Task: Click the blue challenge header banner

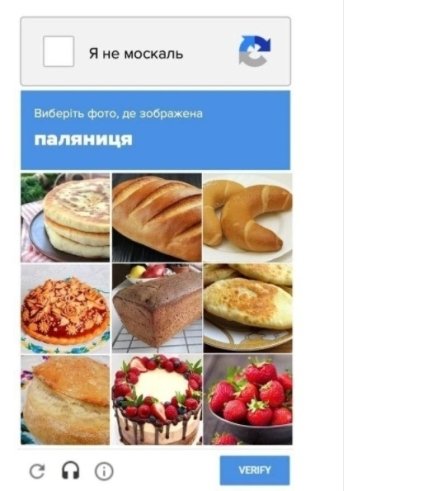Action: pyautogui.click(x=155, y=130)
